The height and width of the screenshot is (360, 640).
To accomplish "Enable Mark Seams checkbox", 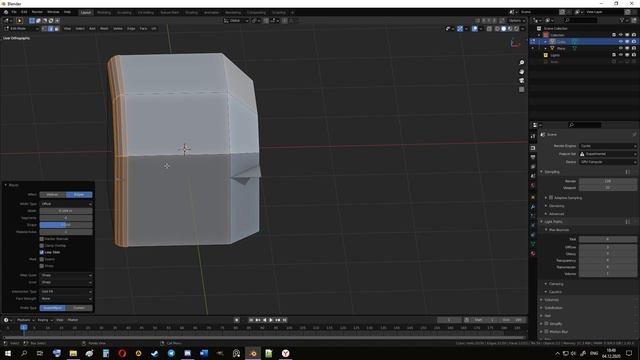I will point(42,259).
